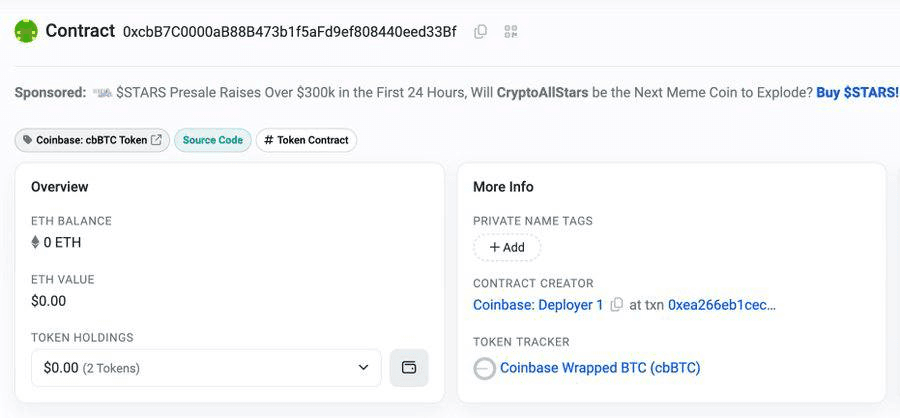Click the contract address text
900x418 pixels.
pos(290,32)
